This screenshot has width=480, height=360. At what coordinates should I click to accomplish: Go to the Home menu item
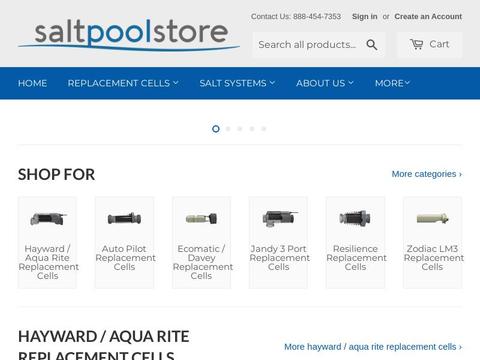point(32,83)
